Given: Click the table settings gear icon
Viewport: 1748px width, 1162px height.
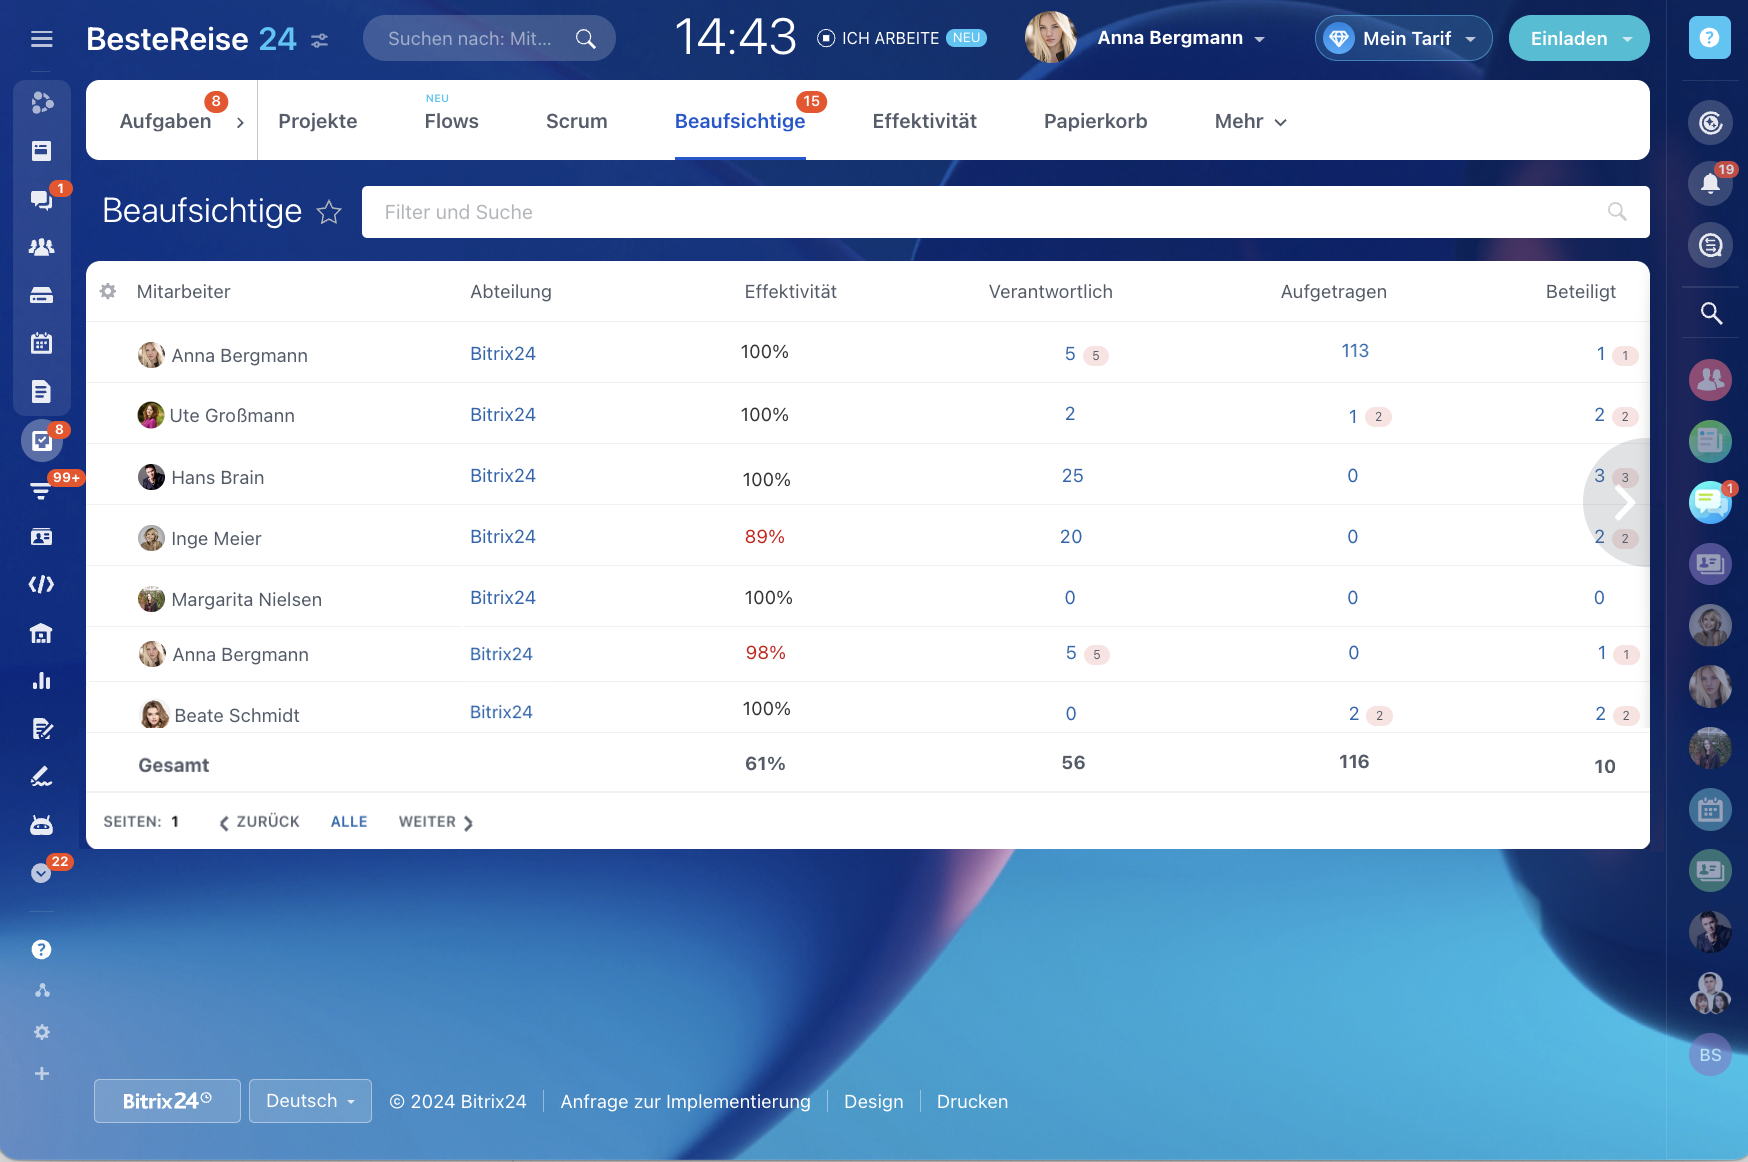Looking at the screenshot, I should [x=108, y=291].
